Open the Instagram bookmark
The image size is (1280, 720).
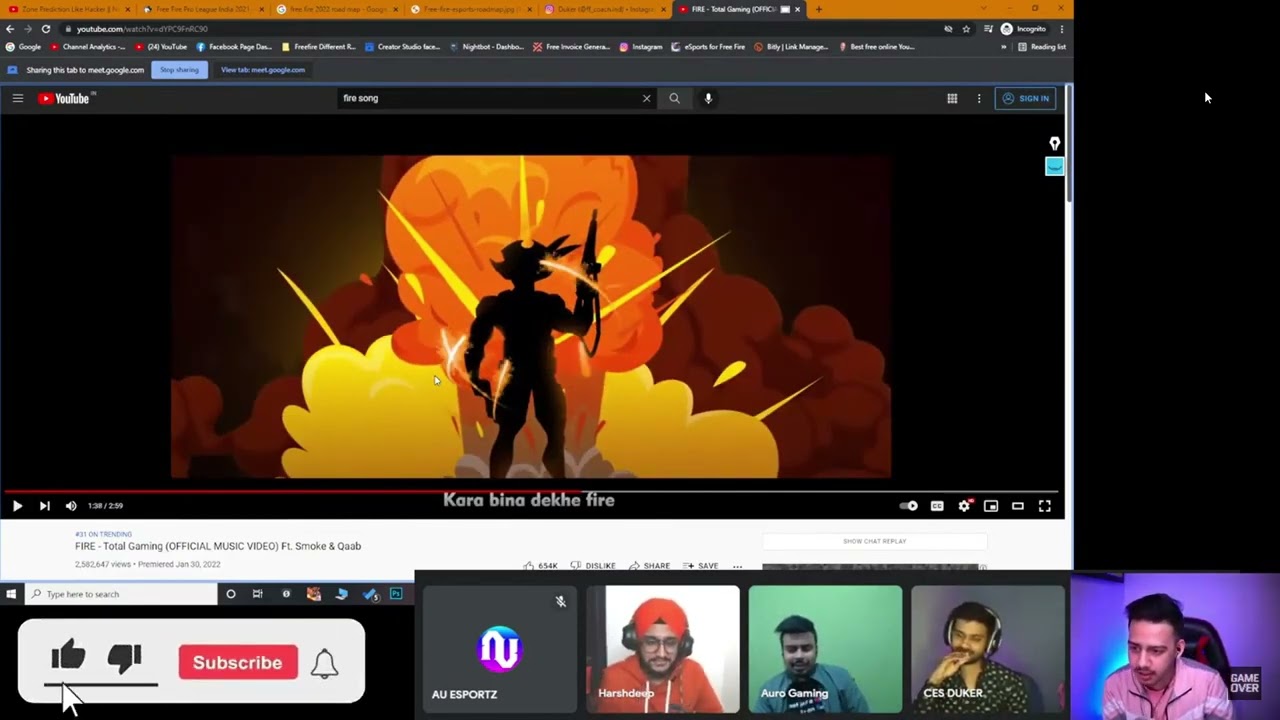pos(641,47)
